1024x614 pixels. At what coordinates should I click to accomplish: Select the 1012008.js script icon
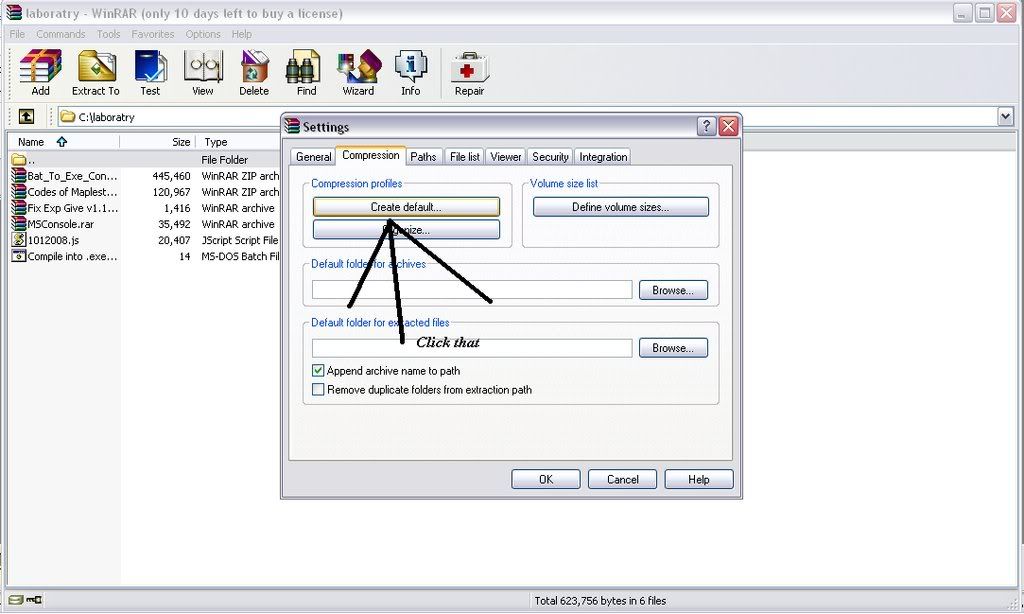click(x=18, y=240)
